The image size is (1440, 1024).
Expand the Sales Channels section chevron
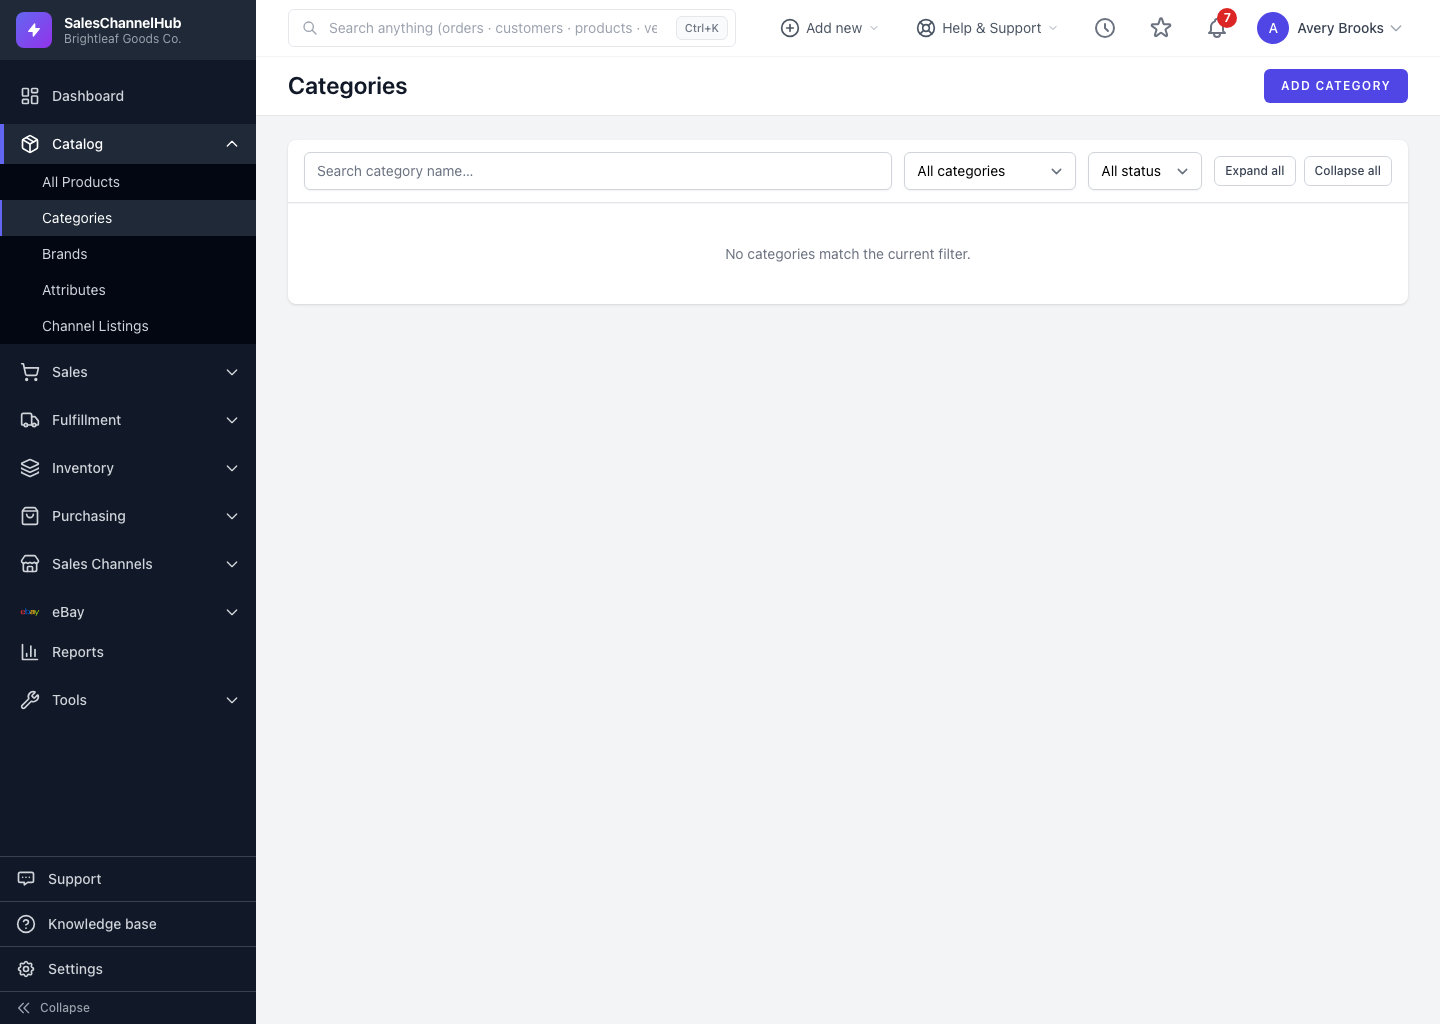232,564
